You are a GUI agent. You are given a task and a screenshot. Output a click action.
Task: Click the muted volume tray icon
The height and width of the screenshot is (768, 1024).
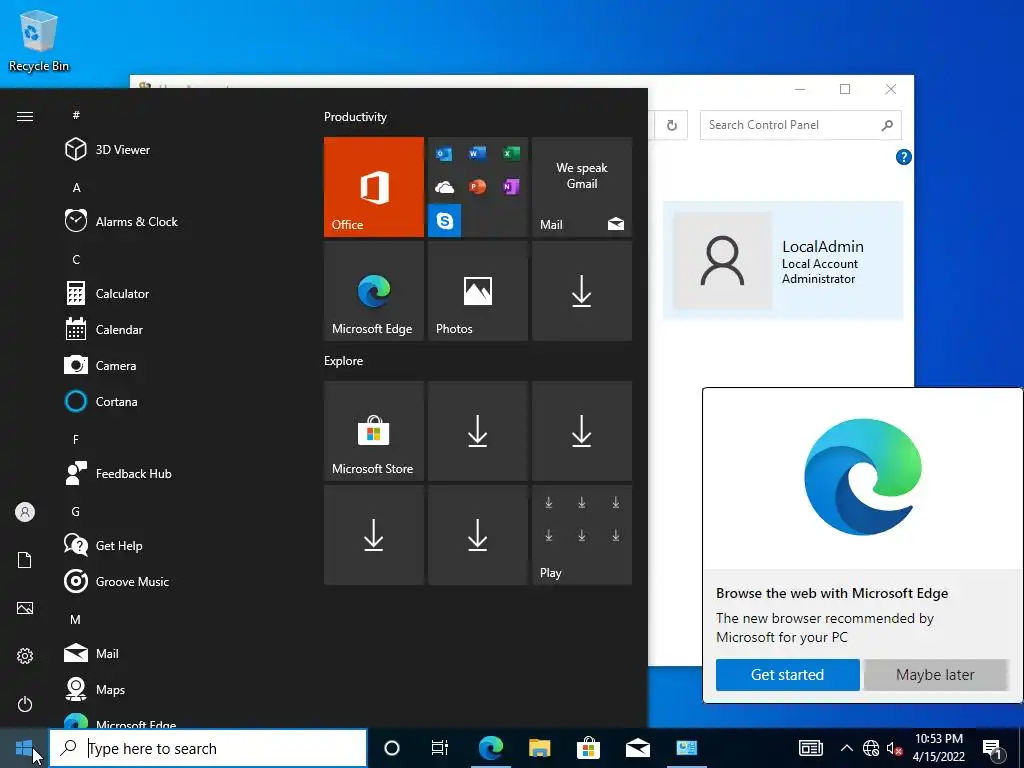(x=894, y=748)
